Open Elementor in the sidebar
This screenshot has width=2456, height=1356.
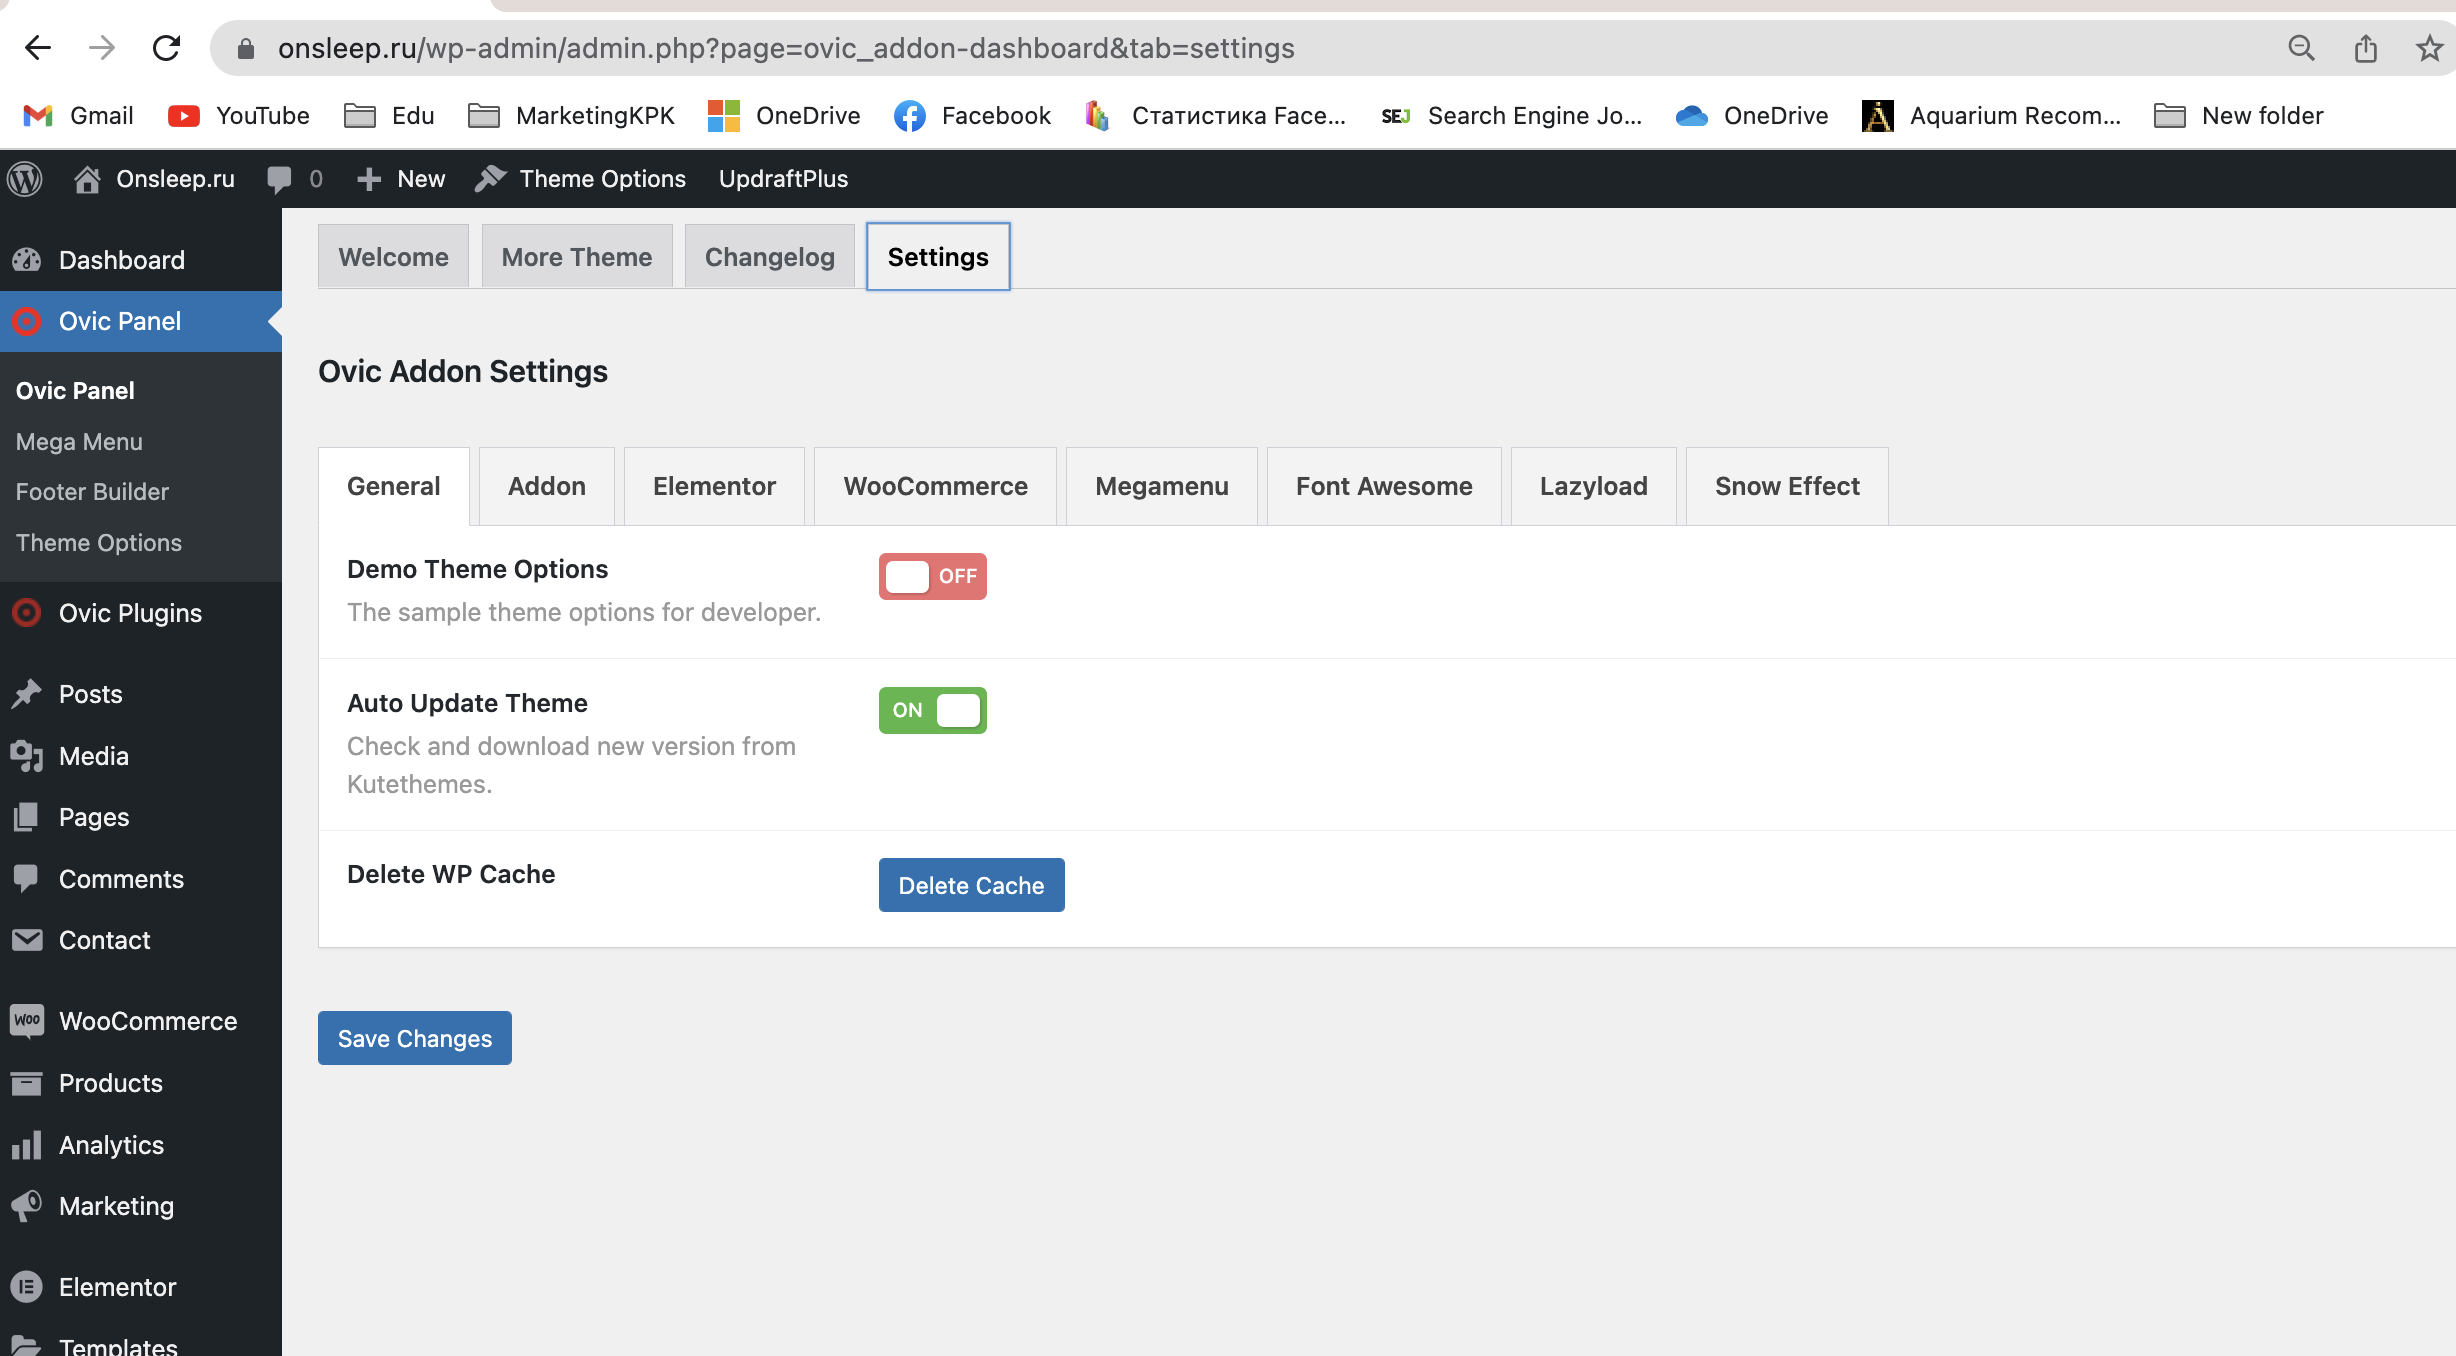coord(141,1287)
